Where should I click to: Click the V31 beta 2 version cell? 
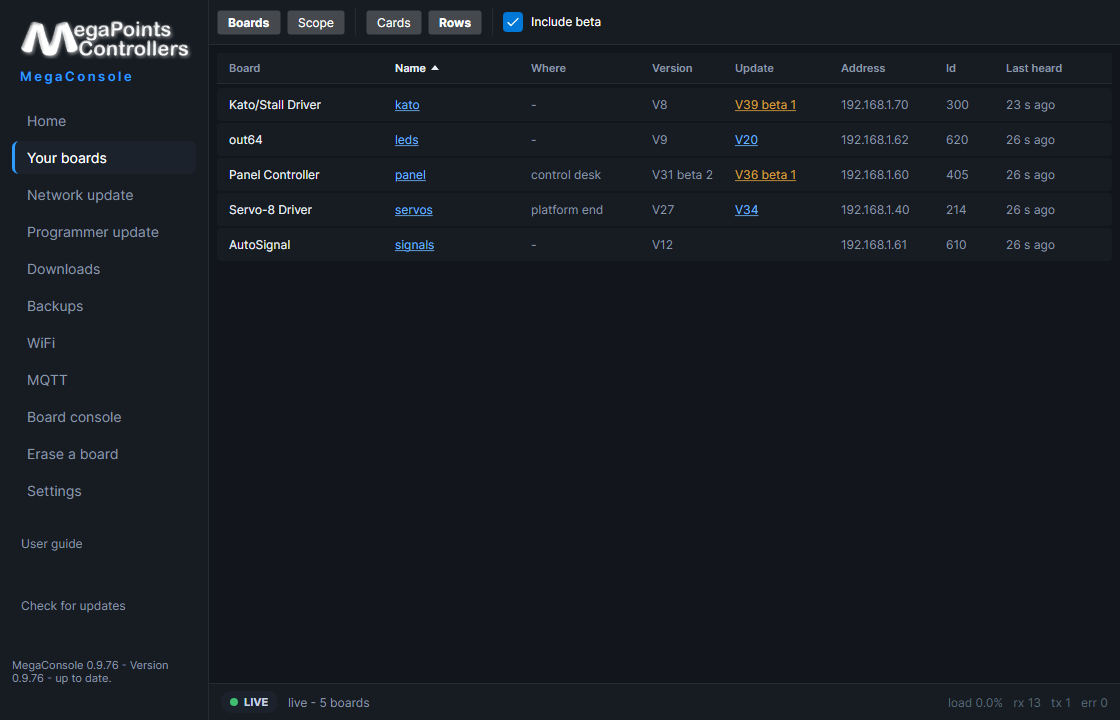pos(682,175)
